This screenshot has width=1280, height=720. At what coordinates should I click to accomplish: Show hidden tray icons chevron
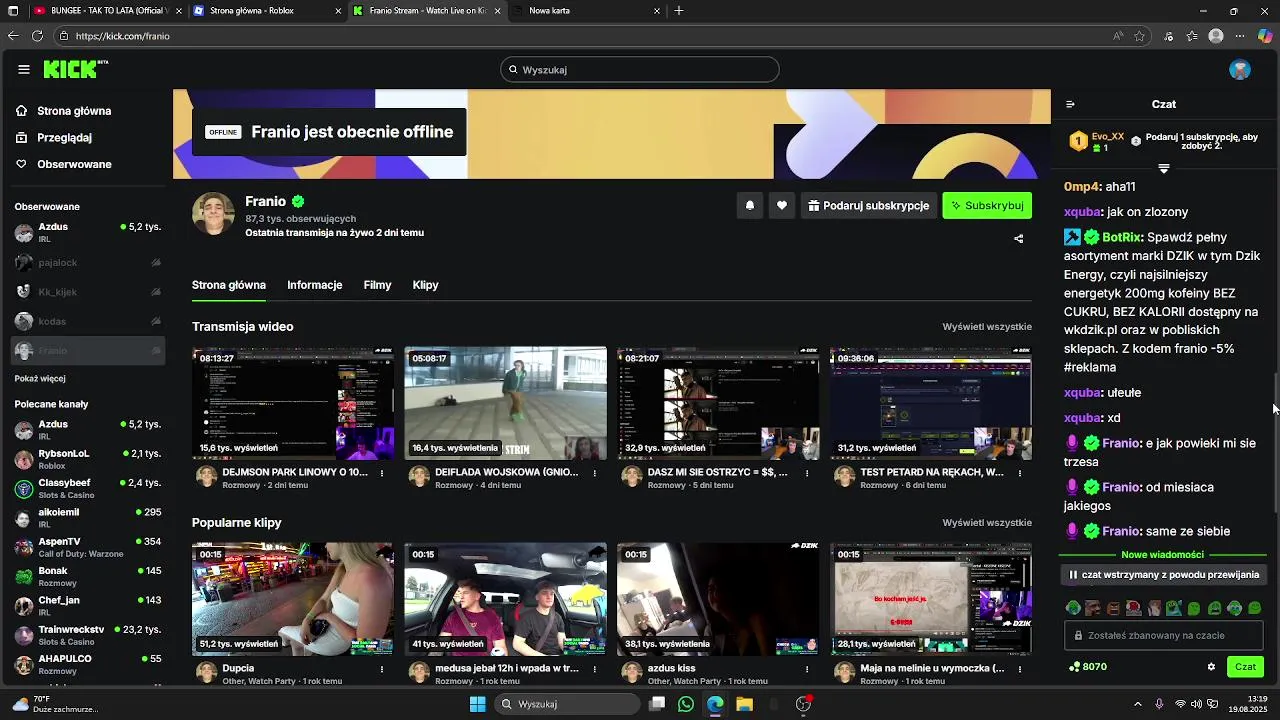click(1137, 704)
